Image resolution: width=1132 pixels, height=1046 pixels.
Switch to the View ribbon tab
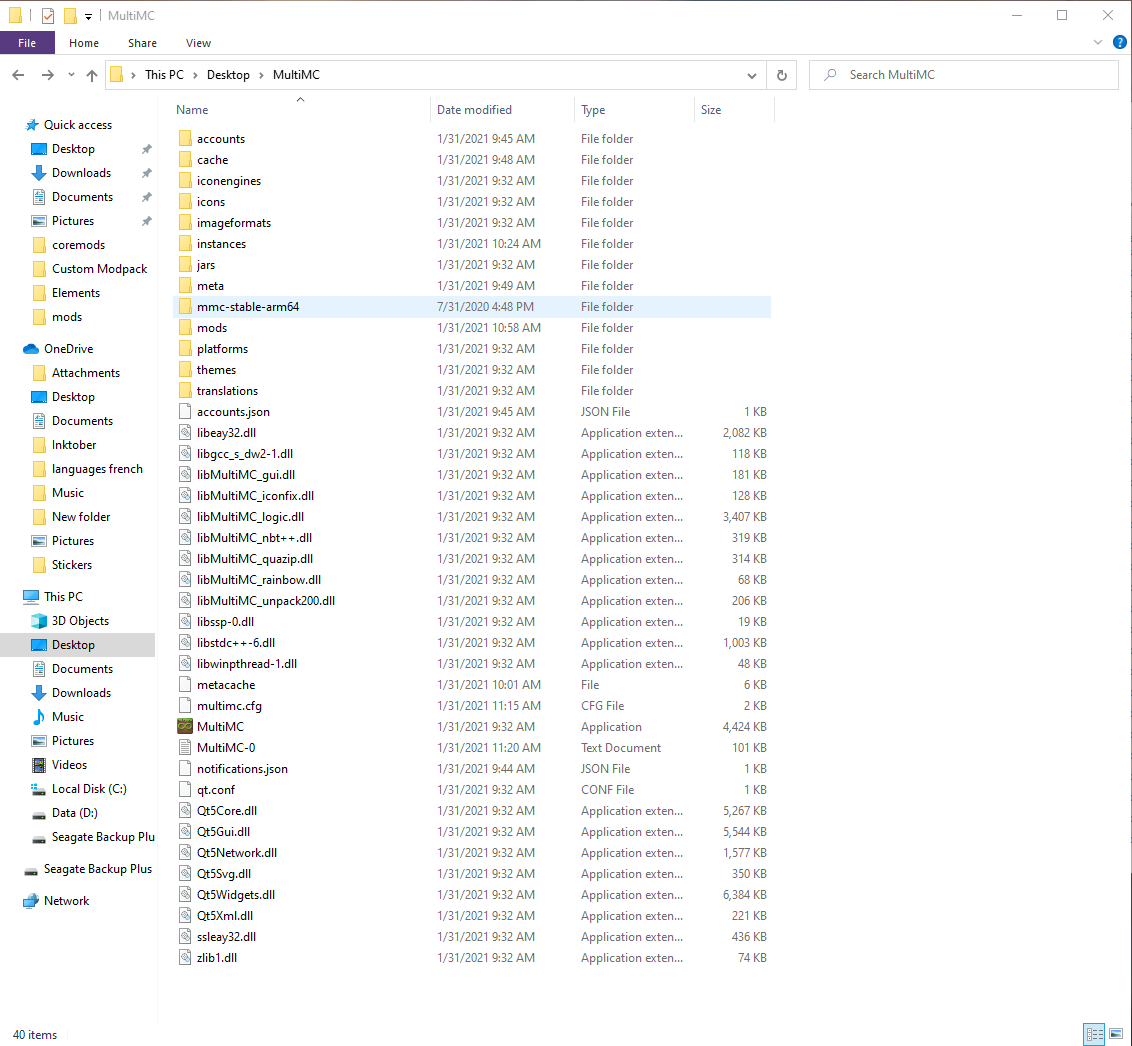(x=198, y=43)
